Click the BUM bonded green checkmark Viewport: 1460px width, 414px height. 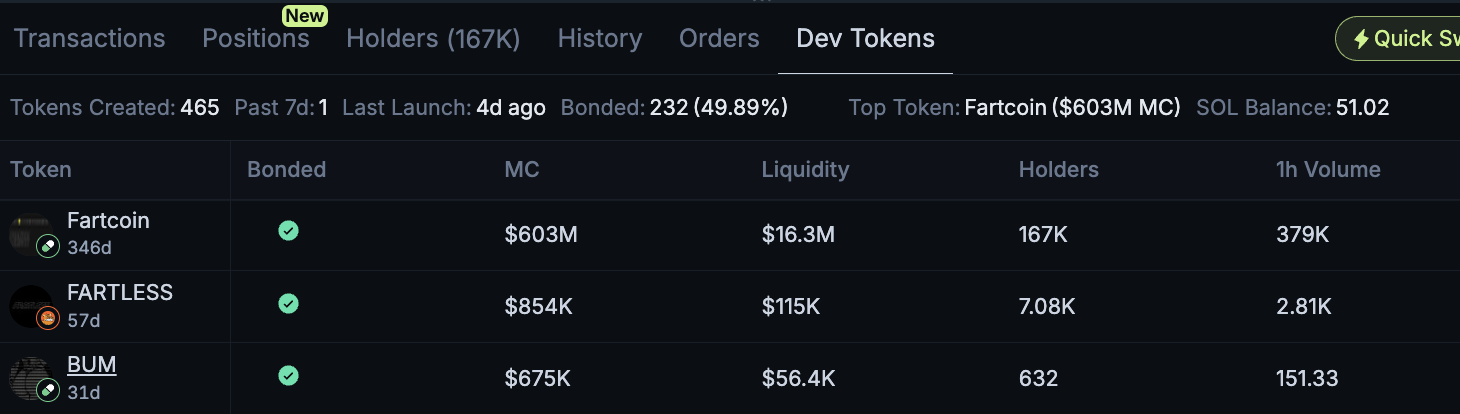pos(288,376)
